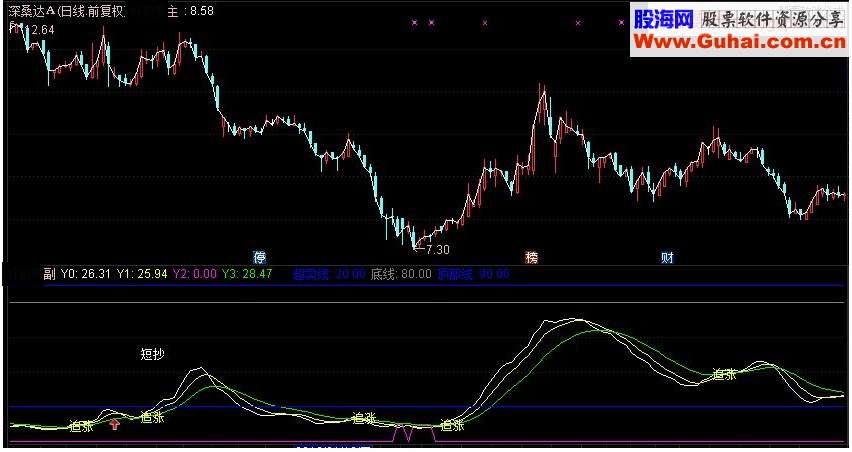Select the Y0: 26.31 indicator value

(x=85, y=274)
